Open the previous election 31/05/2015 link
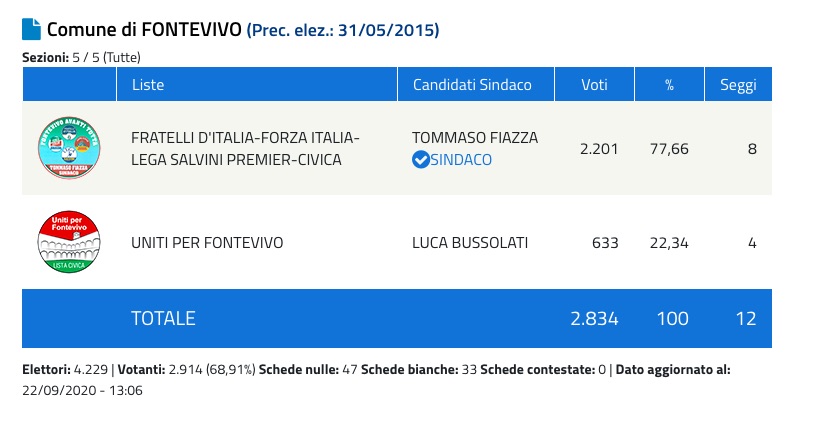The width and height of the screenshot is (815, 430). [343, 30]
